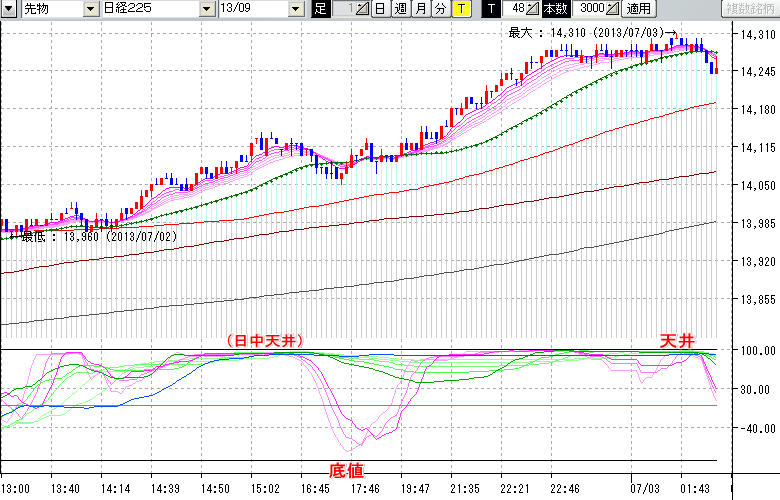Screen dimensions: 780x500
Task: Switch to the monthly 月 timeframe
Action: coord(420,9)
